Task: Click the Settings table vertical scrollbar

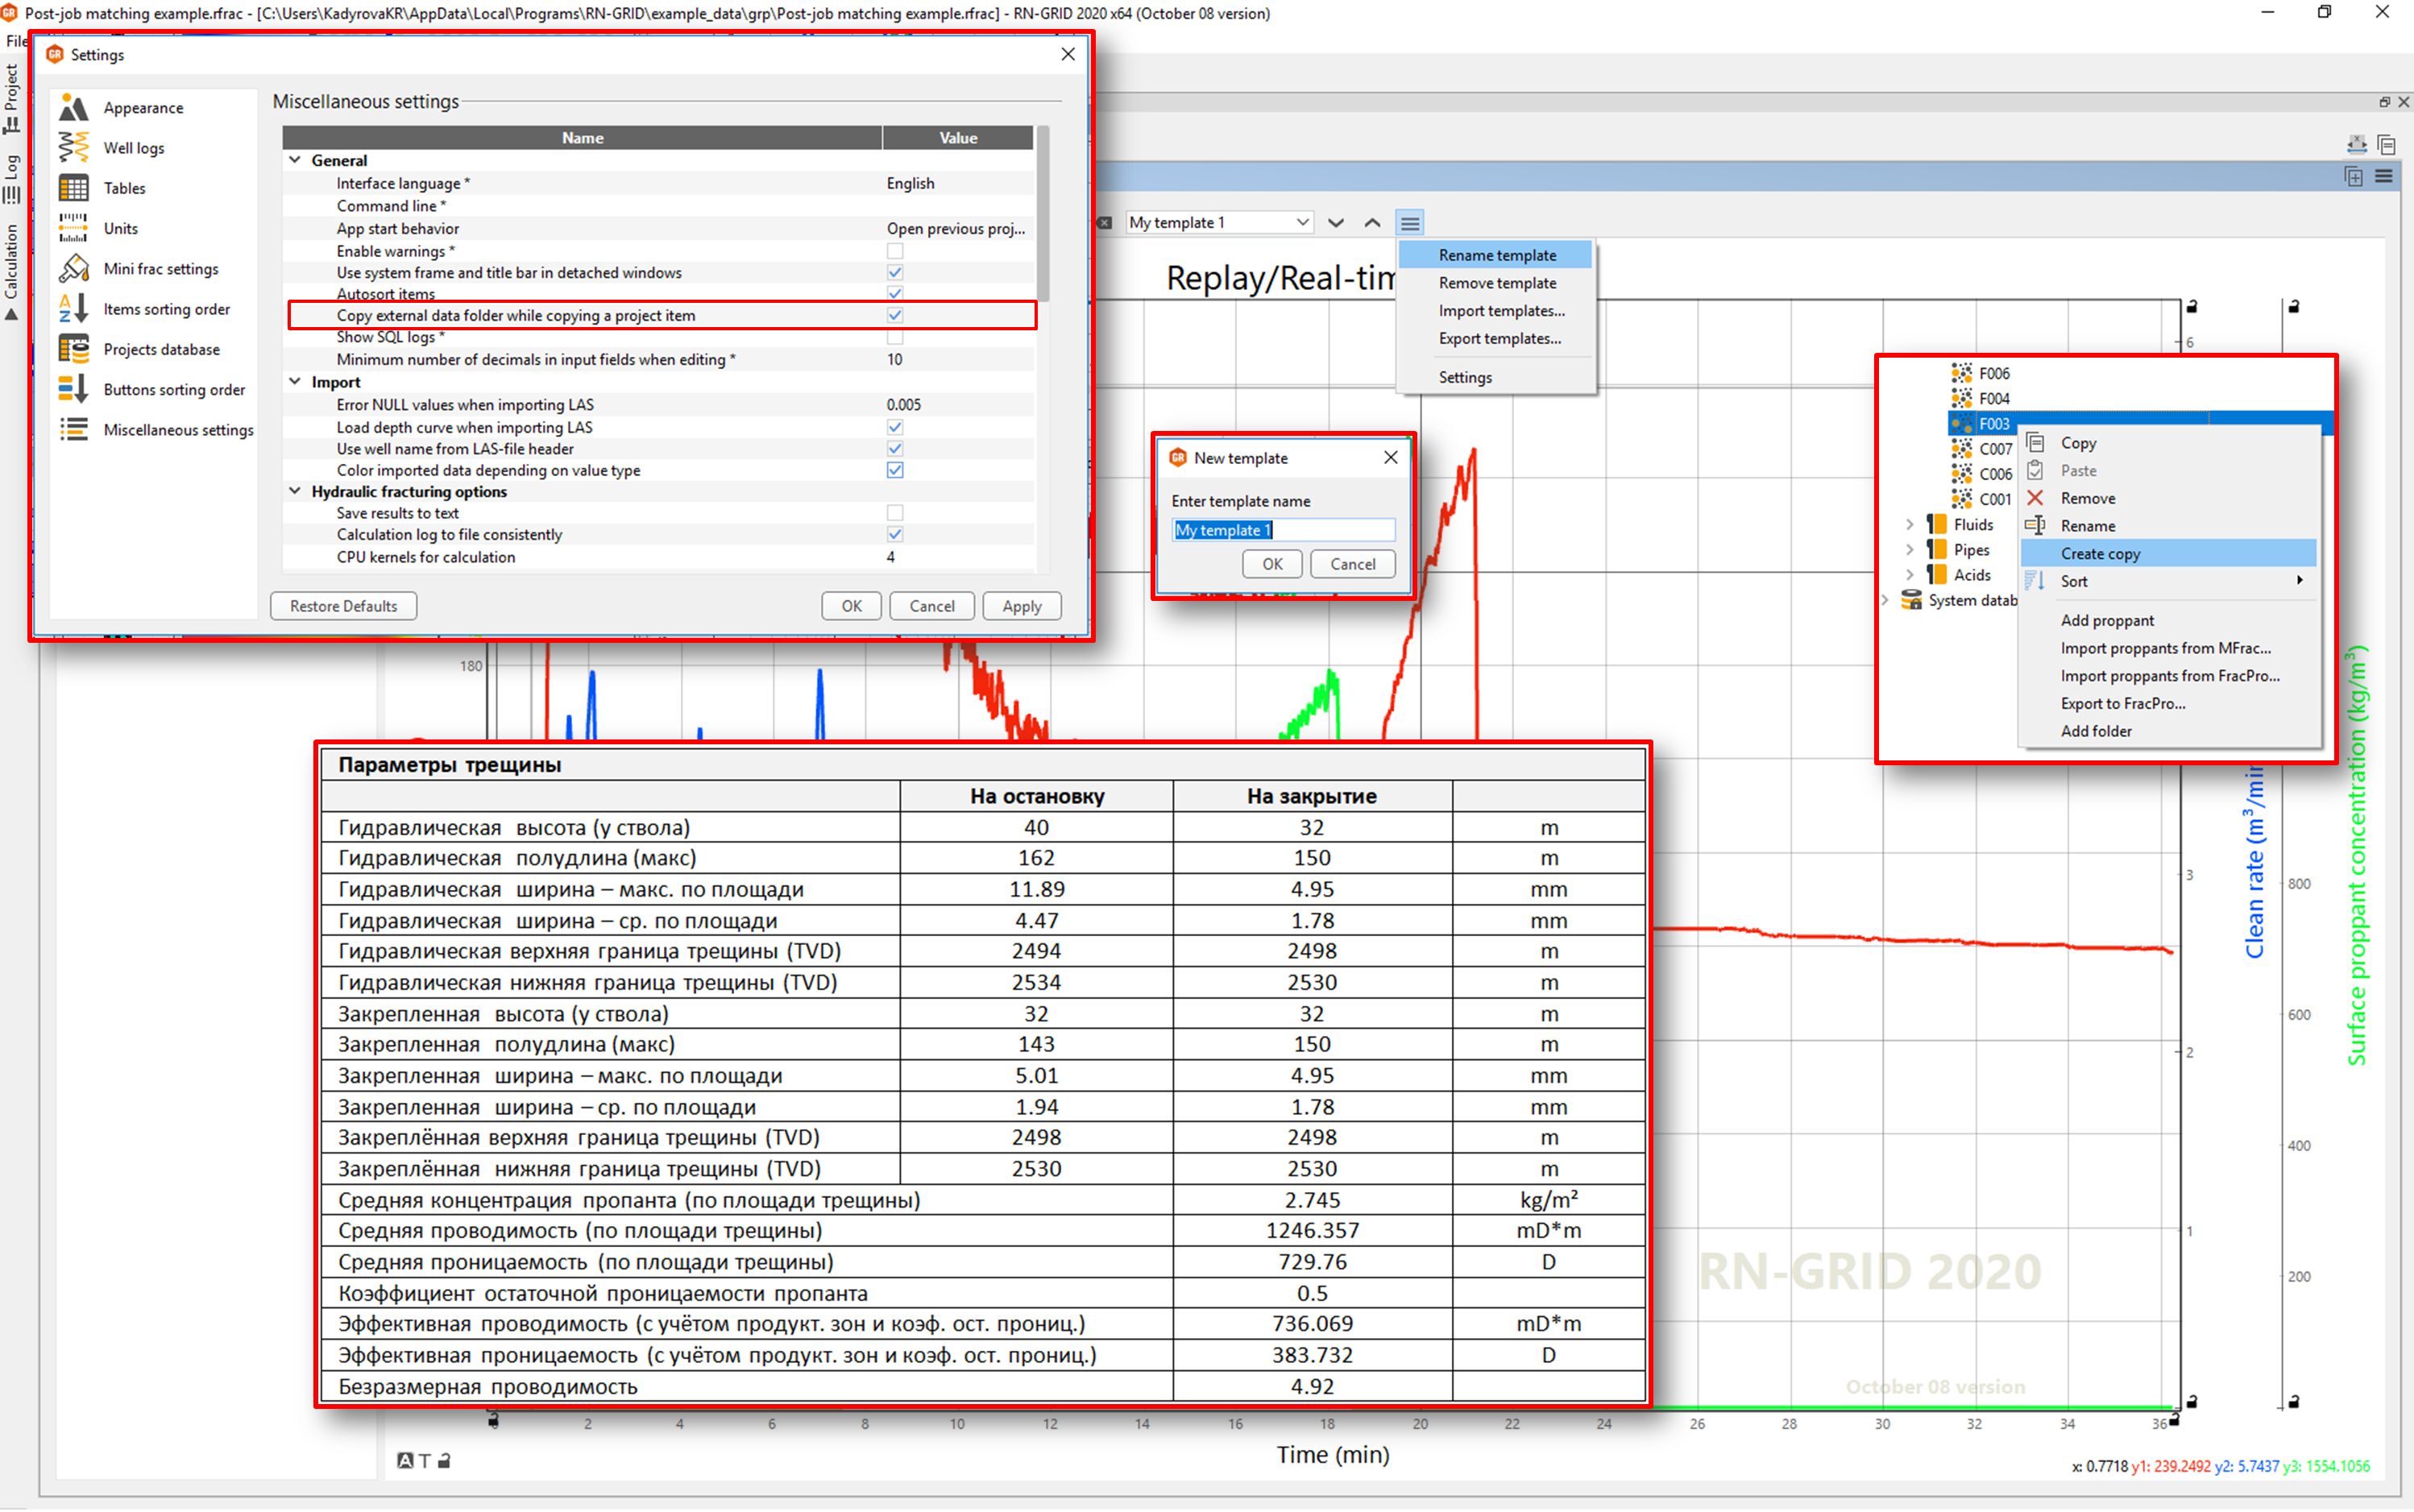Action: (x=1043, y=214)
